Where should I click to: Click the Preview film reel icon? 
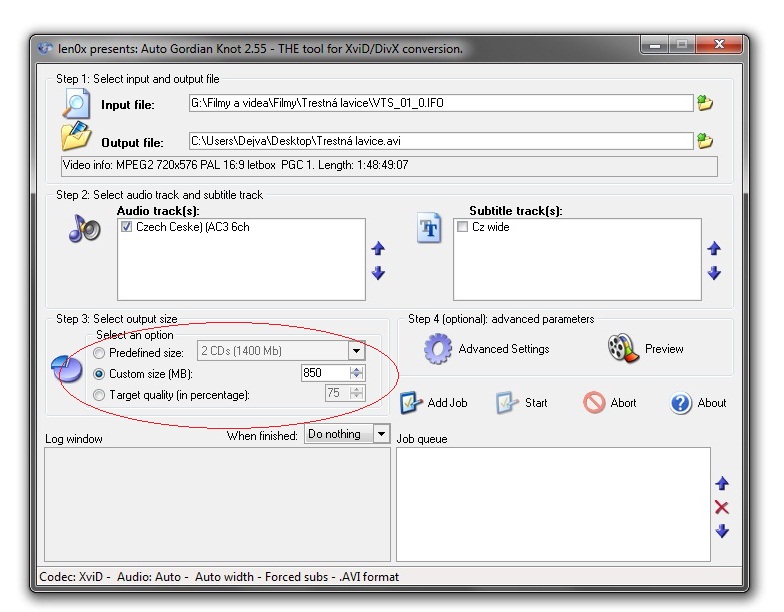(623, 348)
